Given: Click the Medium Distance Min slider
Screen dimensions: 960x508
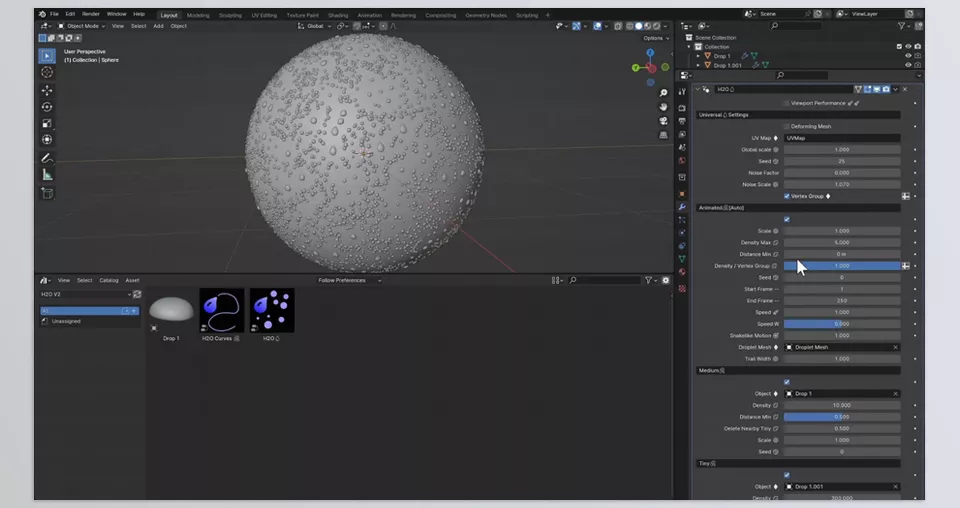Looking at the screenshot, I should (x=842, y=417).
